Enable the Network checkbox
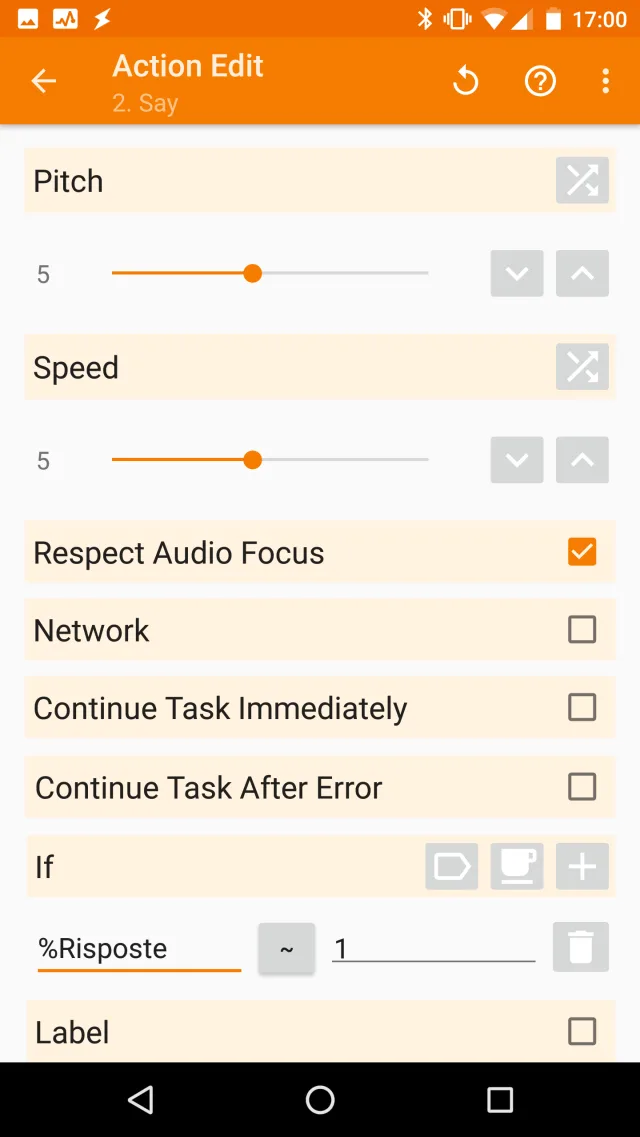This screenshot has width=640, height=1137. coord(582,629)
